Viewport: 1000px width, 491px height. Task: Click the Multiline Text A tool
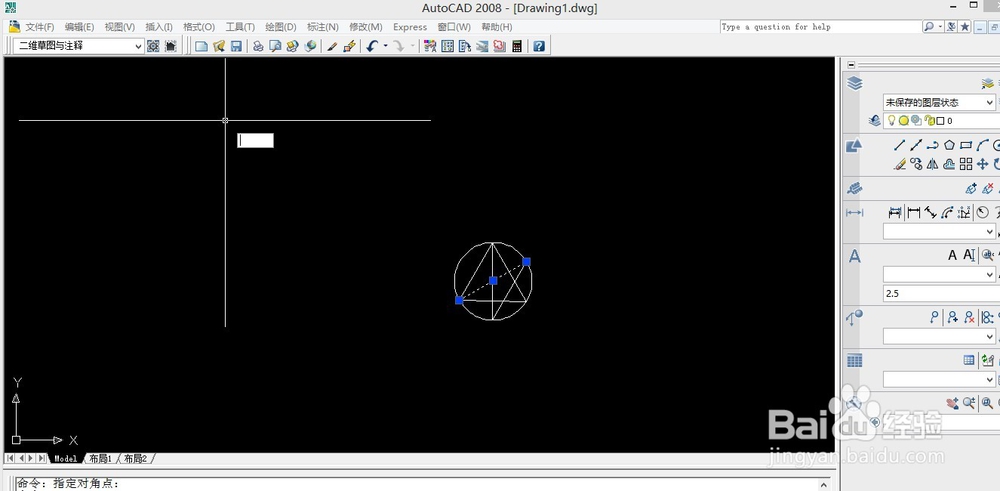(x=952, y=255)
